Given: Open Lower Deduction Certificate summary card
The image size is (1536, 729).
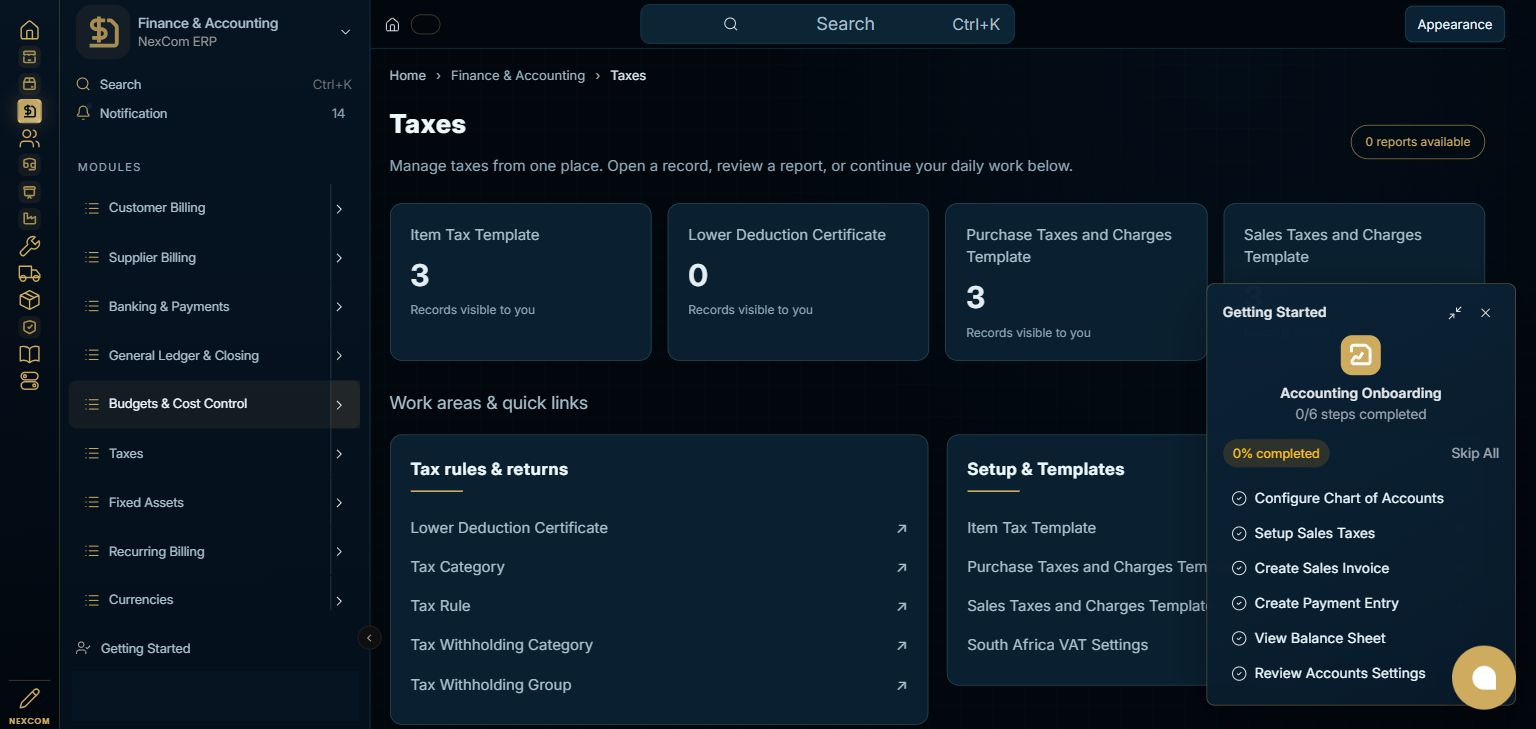Looking at the screenshot, I should (798, 282).
